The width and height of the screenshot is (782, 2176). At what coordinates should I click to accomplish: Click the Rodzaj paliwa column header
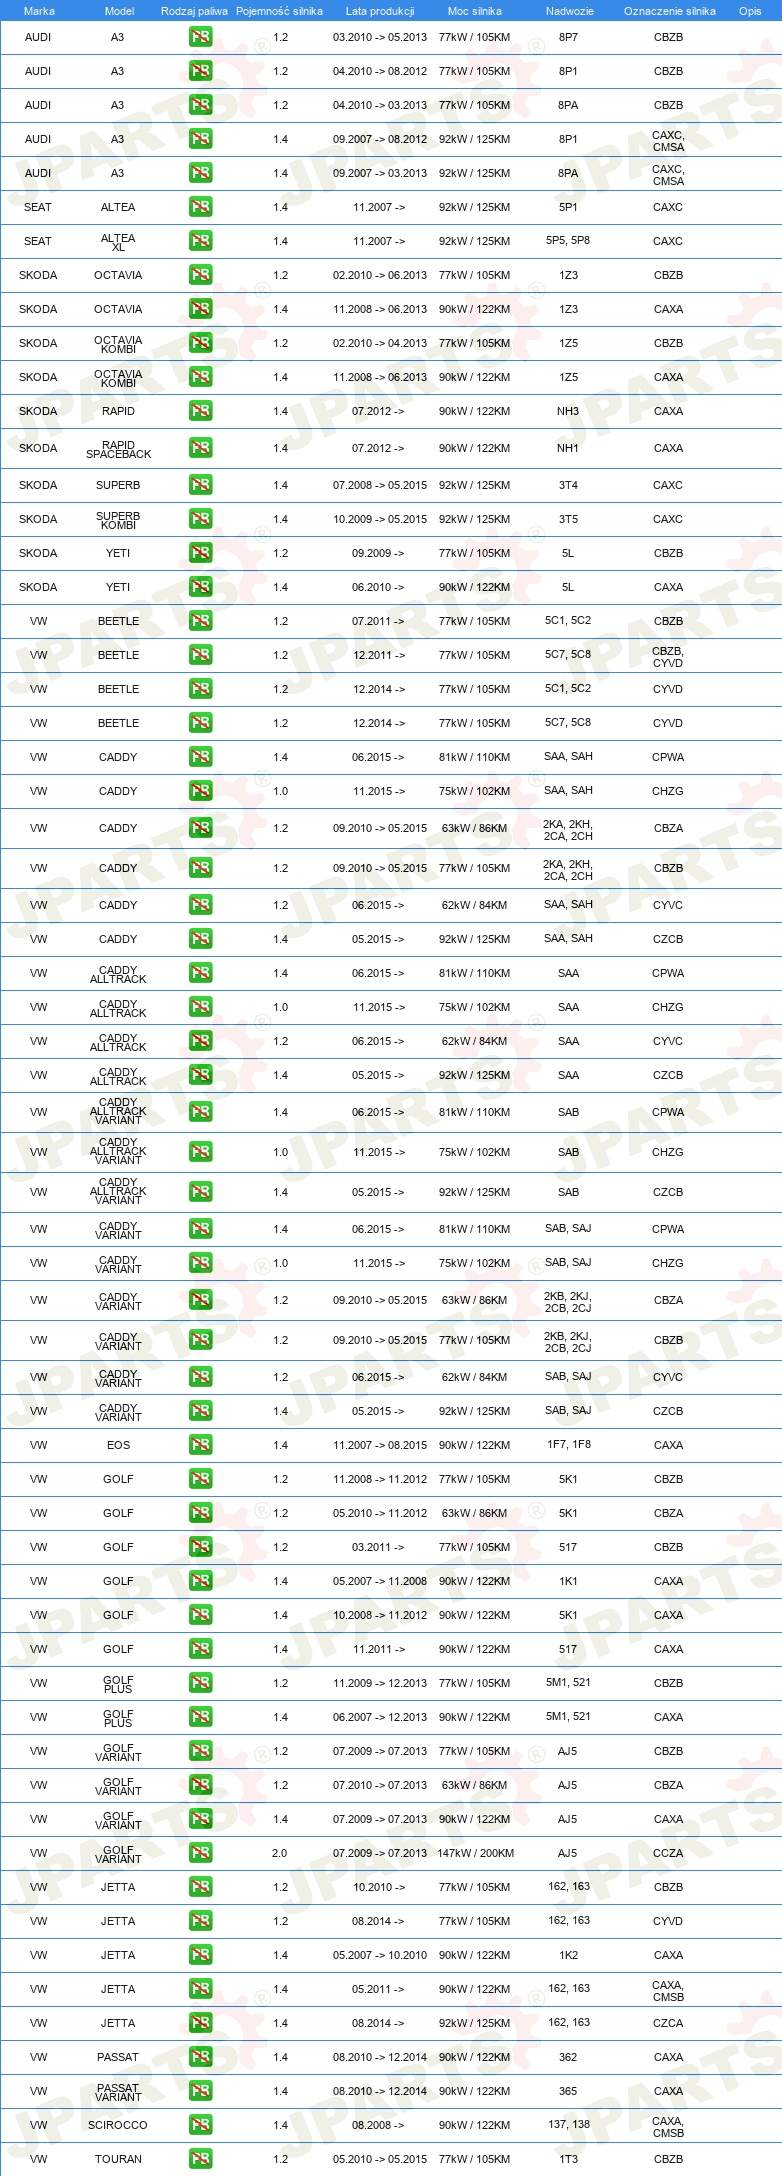(194, 11)
